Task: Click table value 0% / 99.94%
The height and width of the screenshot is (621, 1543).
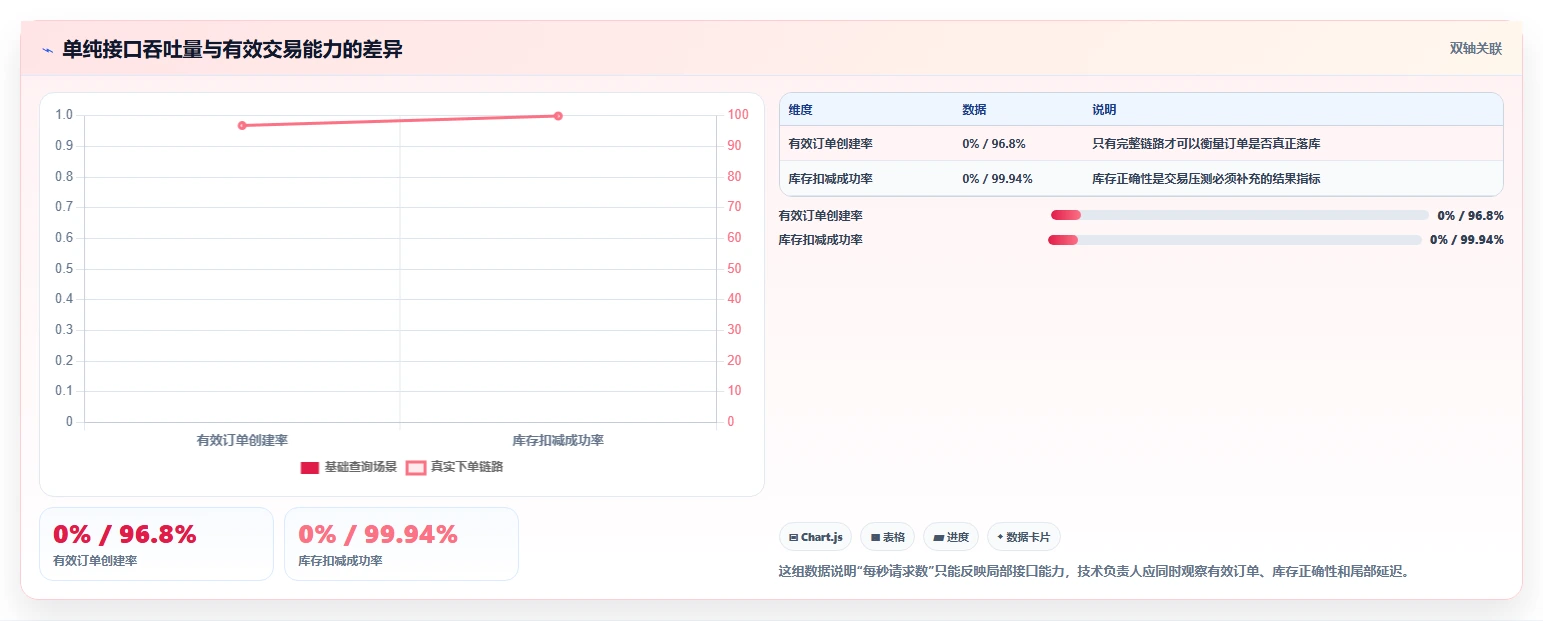Action: [x=997, y=179]
